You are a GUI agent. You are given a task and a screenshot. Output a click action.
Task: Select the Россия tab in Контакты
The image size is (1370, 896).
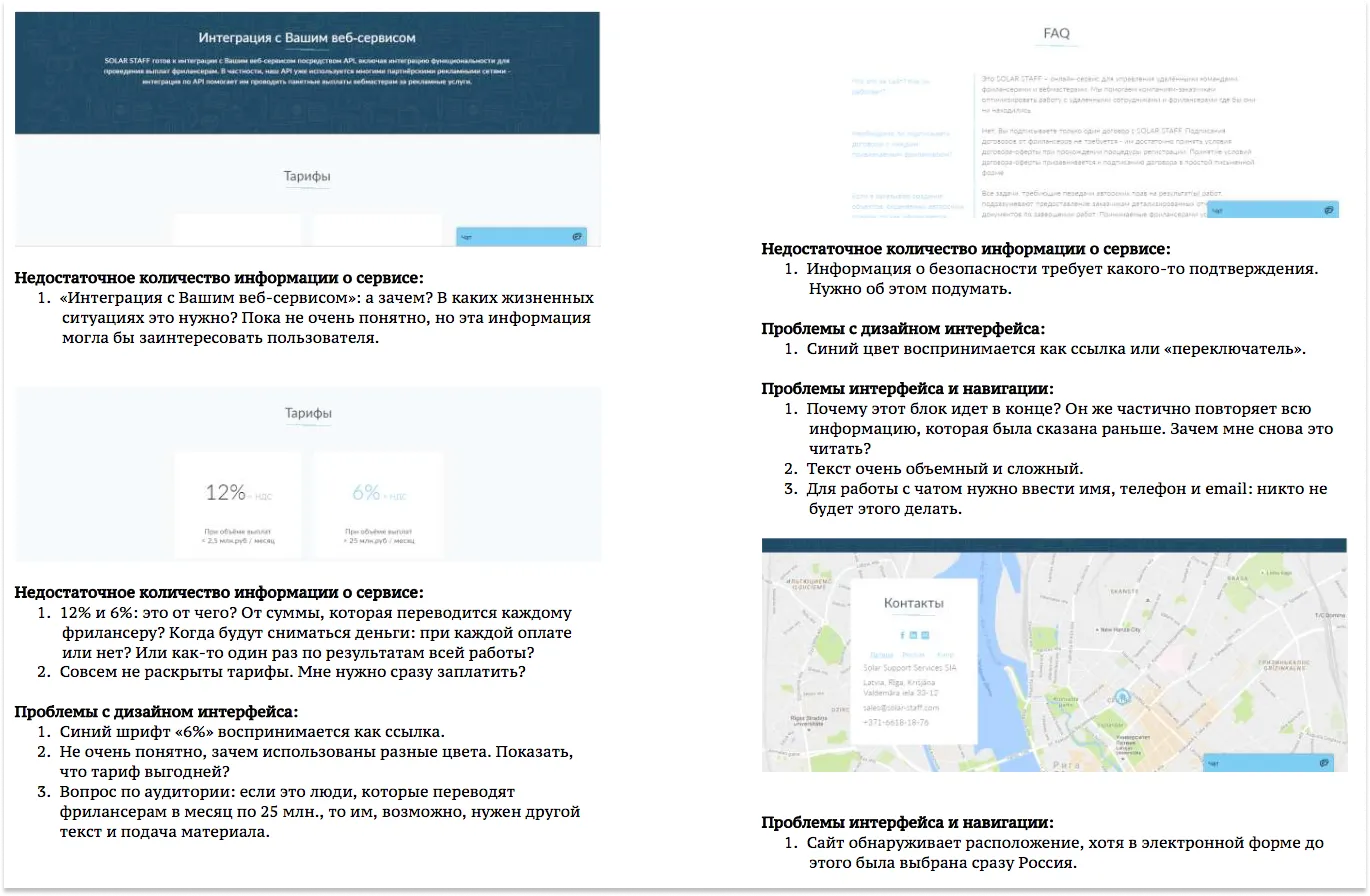click(914, 655)
